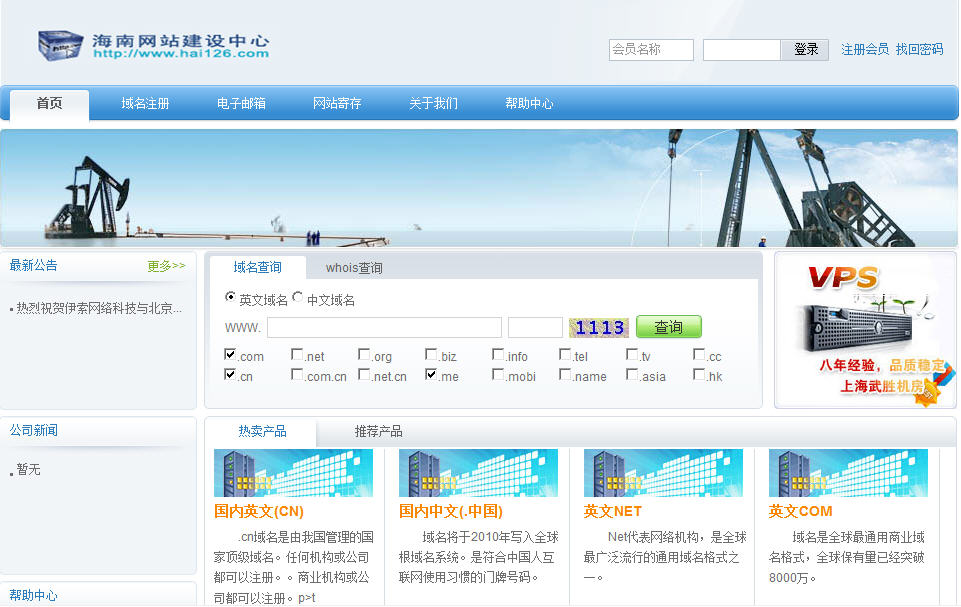The height and width of the screenshot is (607, 961).
Task: Enable the .net domain checkbox
Action: pyautogui.click(x=297, y=355)
